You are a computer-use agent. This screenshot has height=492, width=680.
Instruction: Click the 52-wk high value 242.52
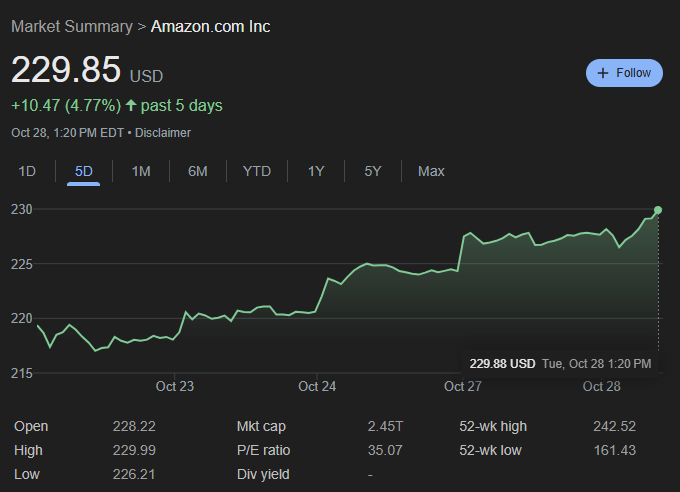(615, 426)
